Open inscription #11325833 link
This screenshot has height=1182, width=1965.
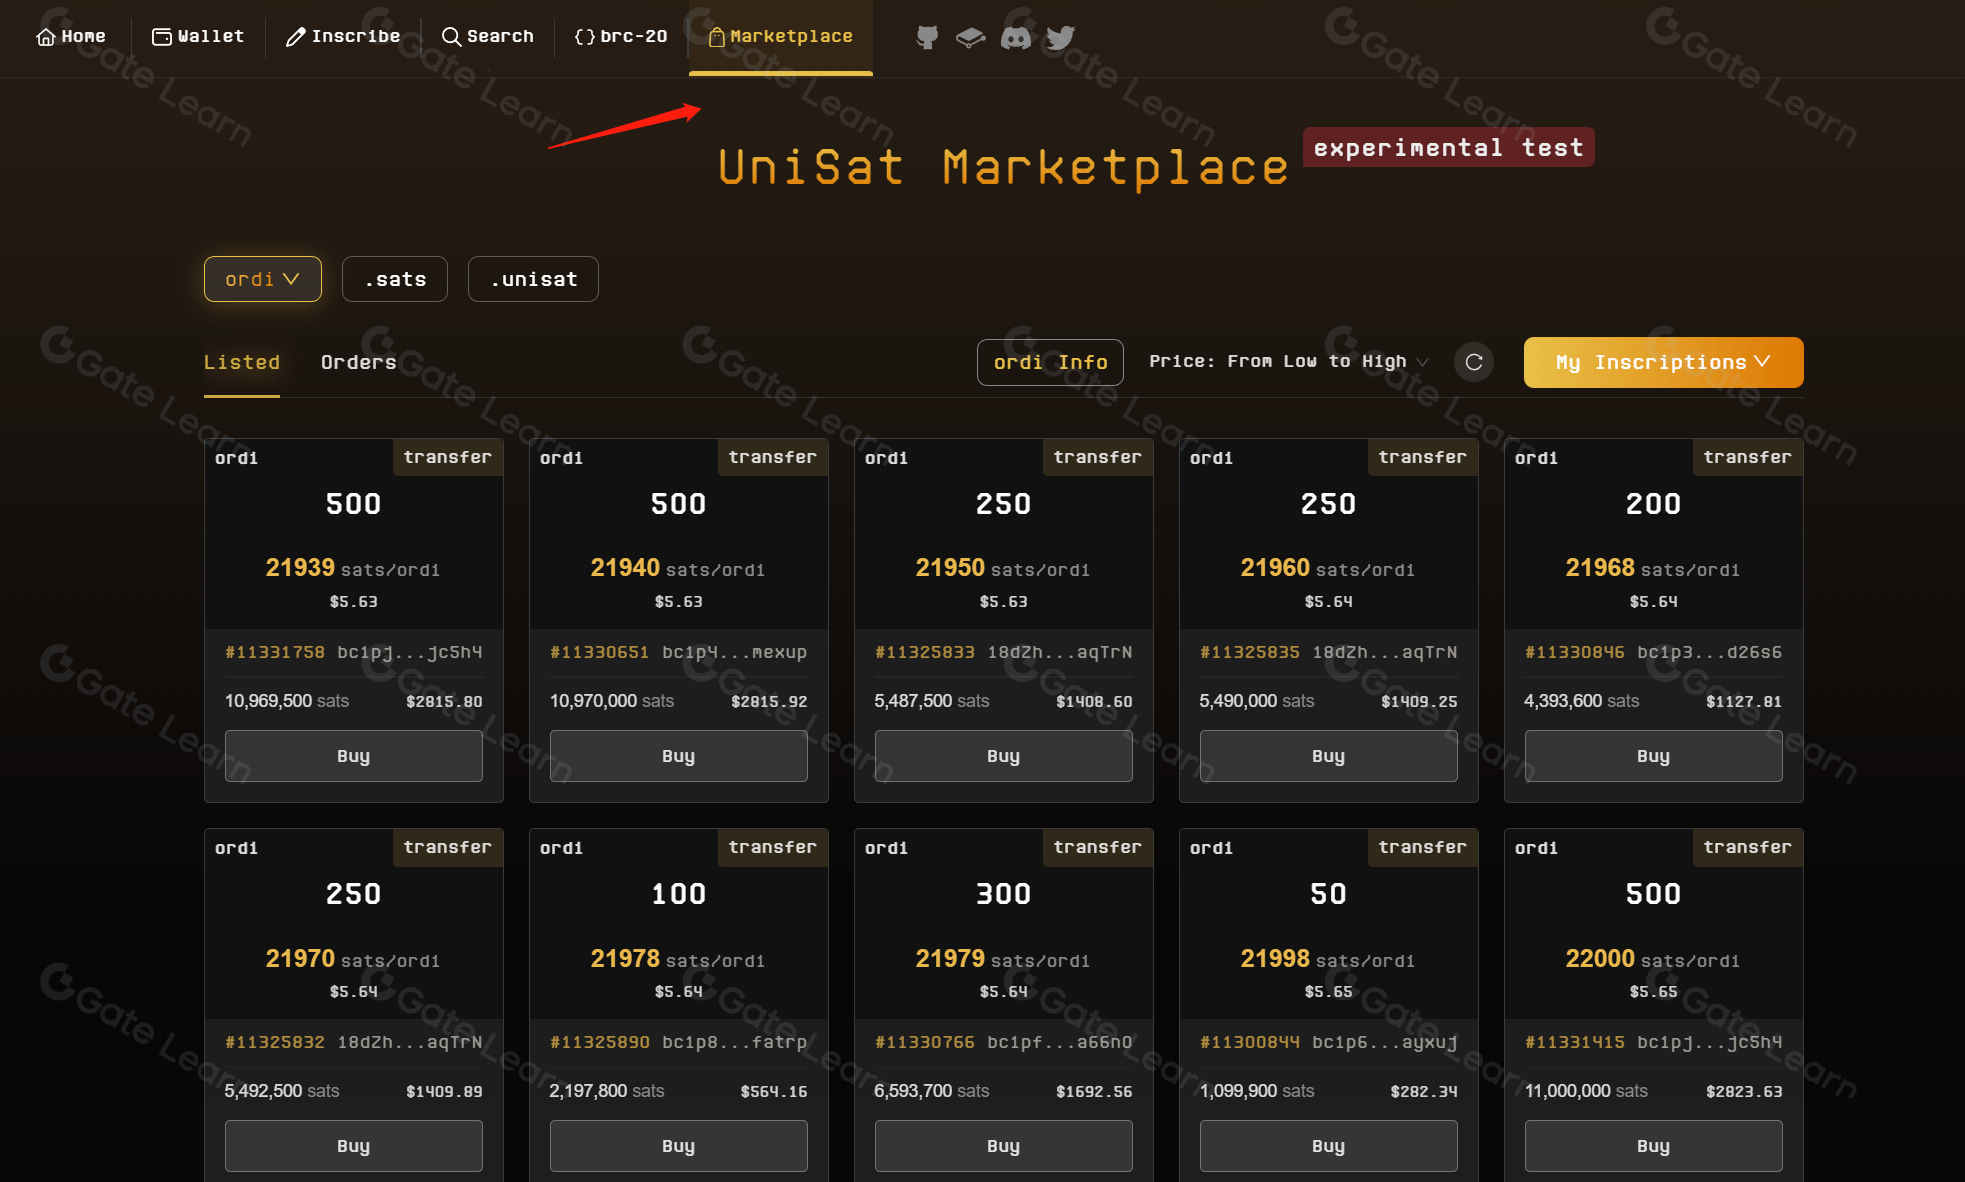pyautogui.click(x=925, y=652)
